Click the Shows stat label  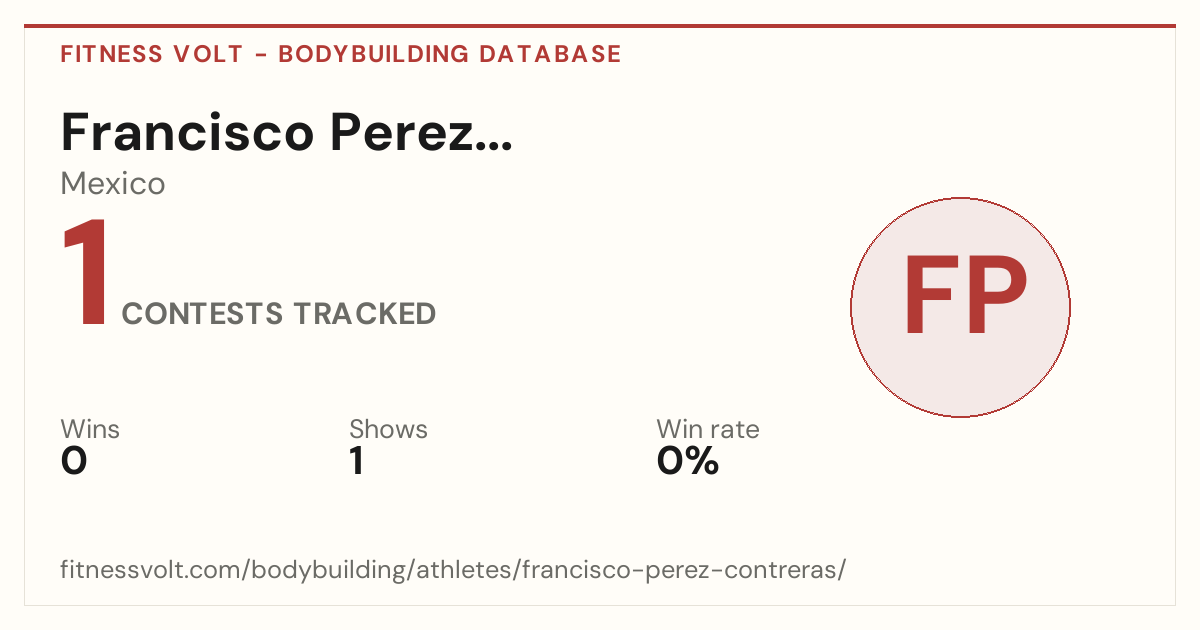(x=388, y=429)
